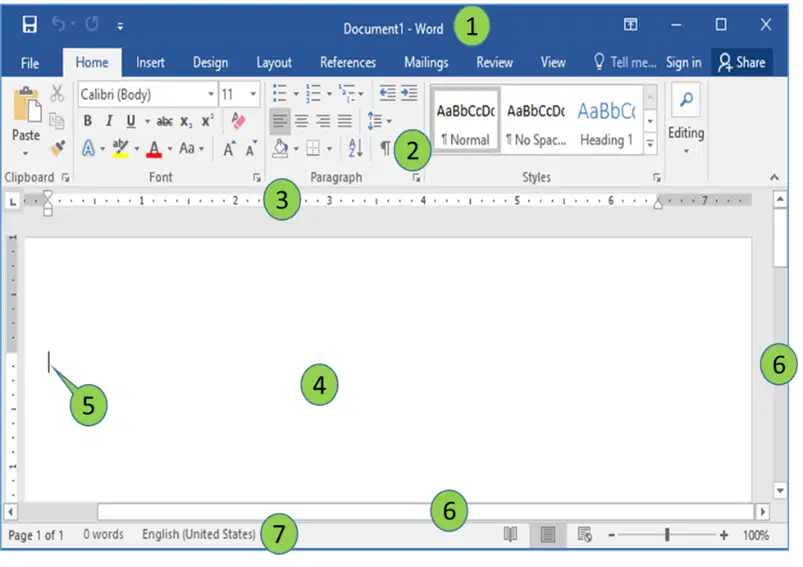Click the Tell me search box
Image resolution: width=803 pixels, height=567 pixels.
pos(625,62)
